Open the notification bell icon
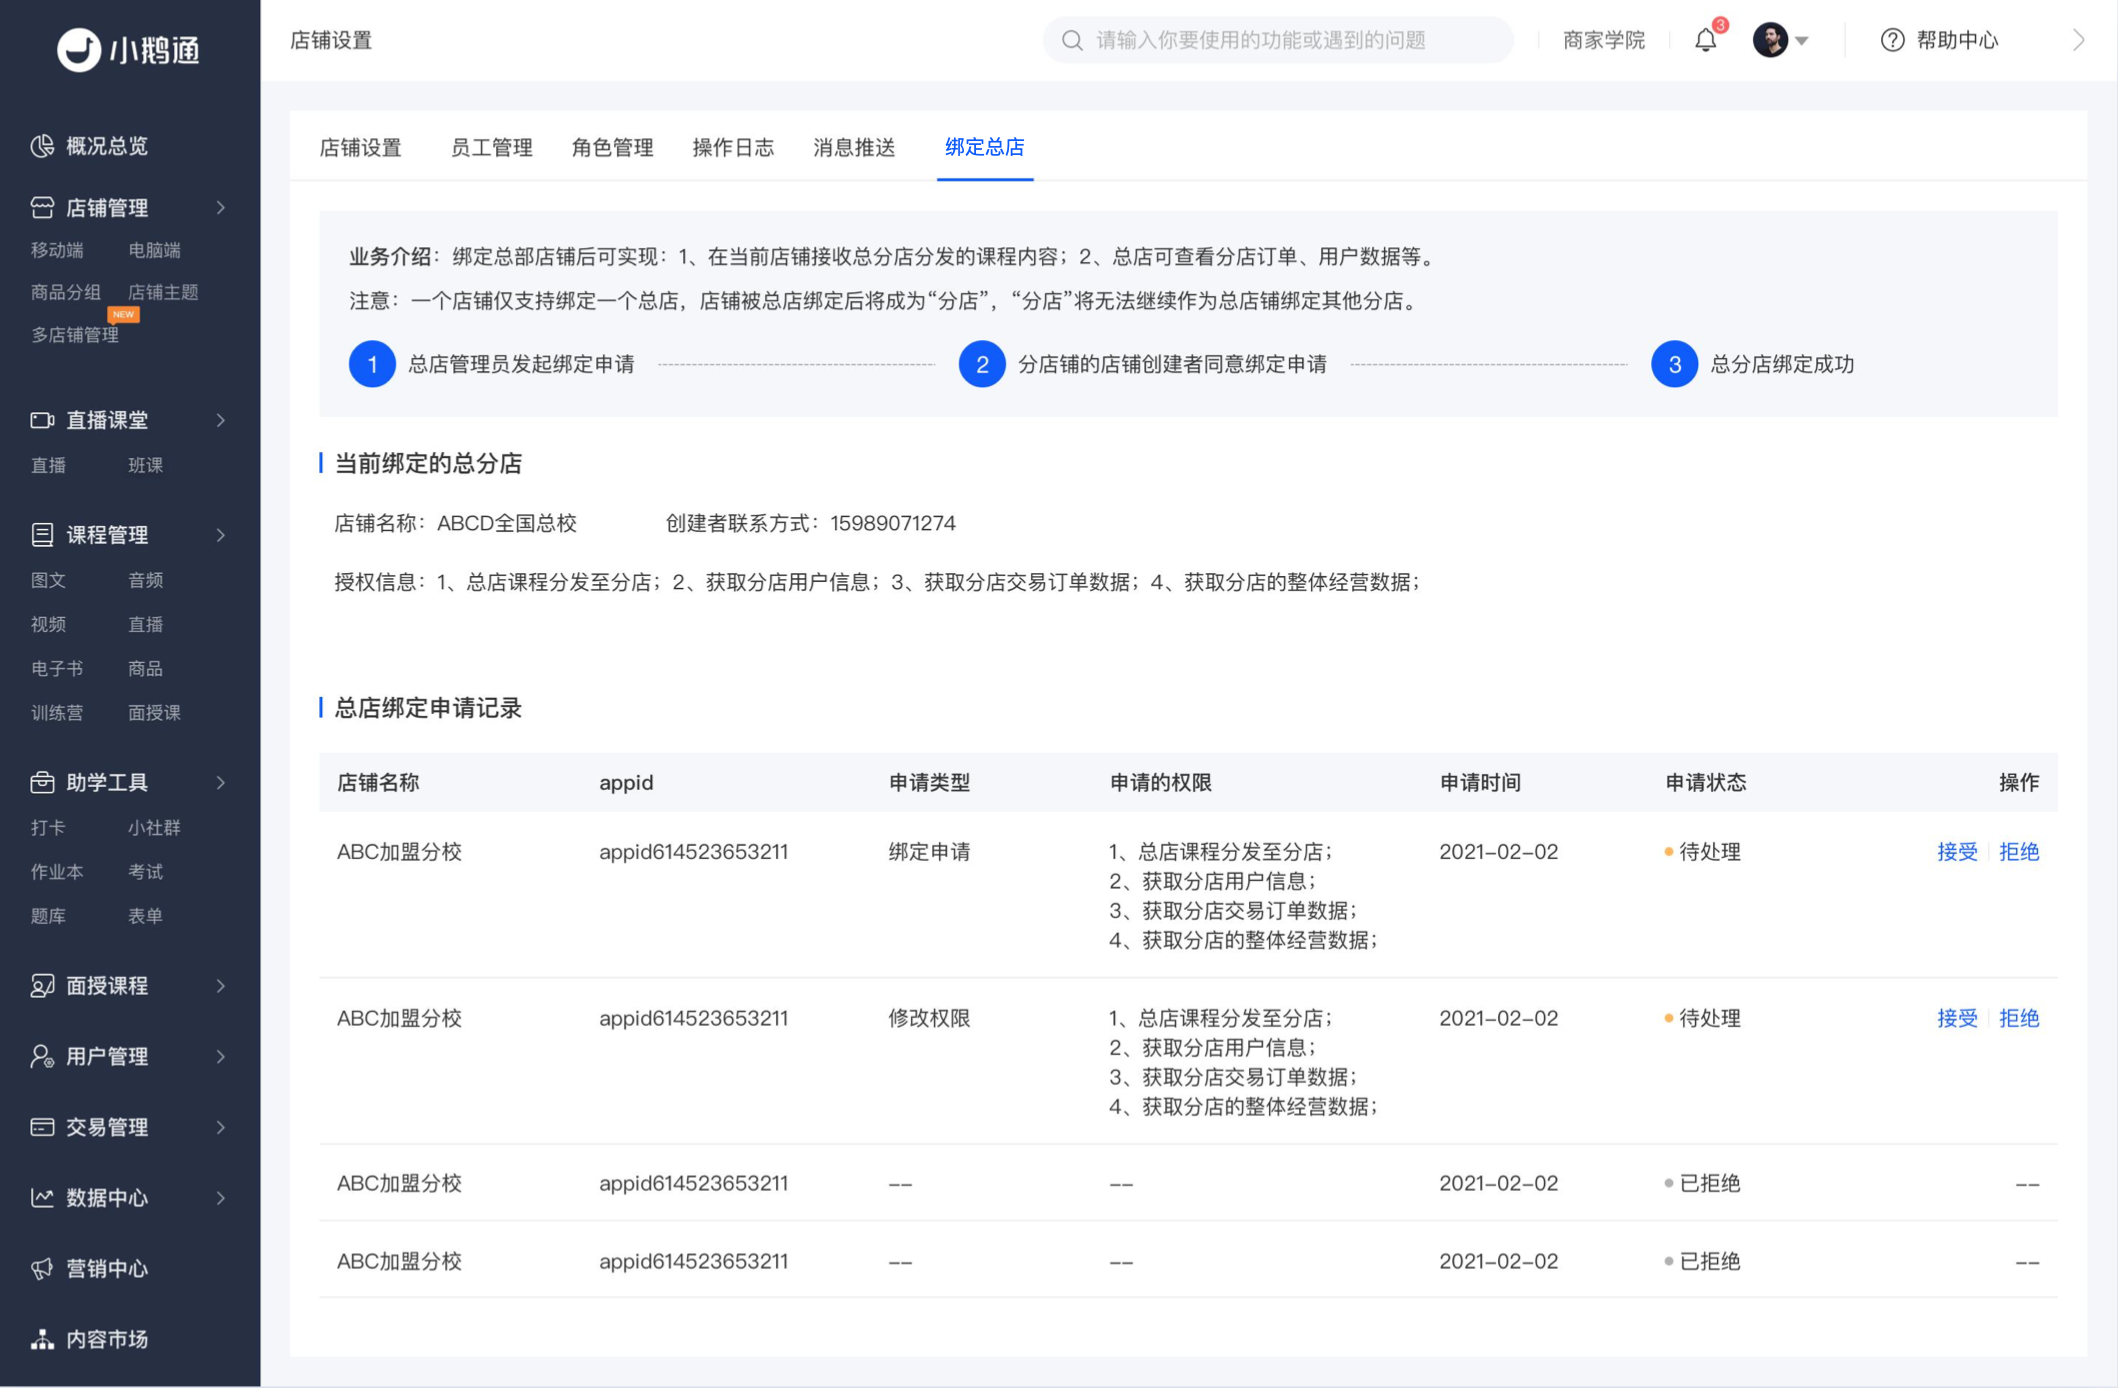Viewport: 2118px width, 1388px height. (x=1705, y=40)
